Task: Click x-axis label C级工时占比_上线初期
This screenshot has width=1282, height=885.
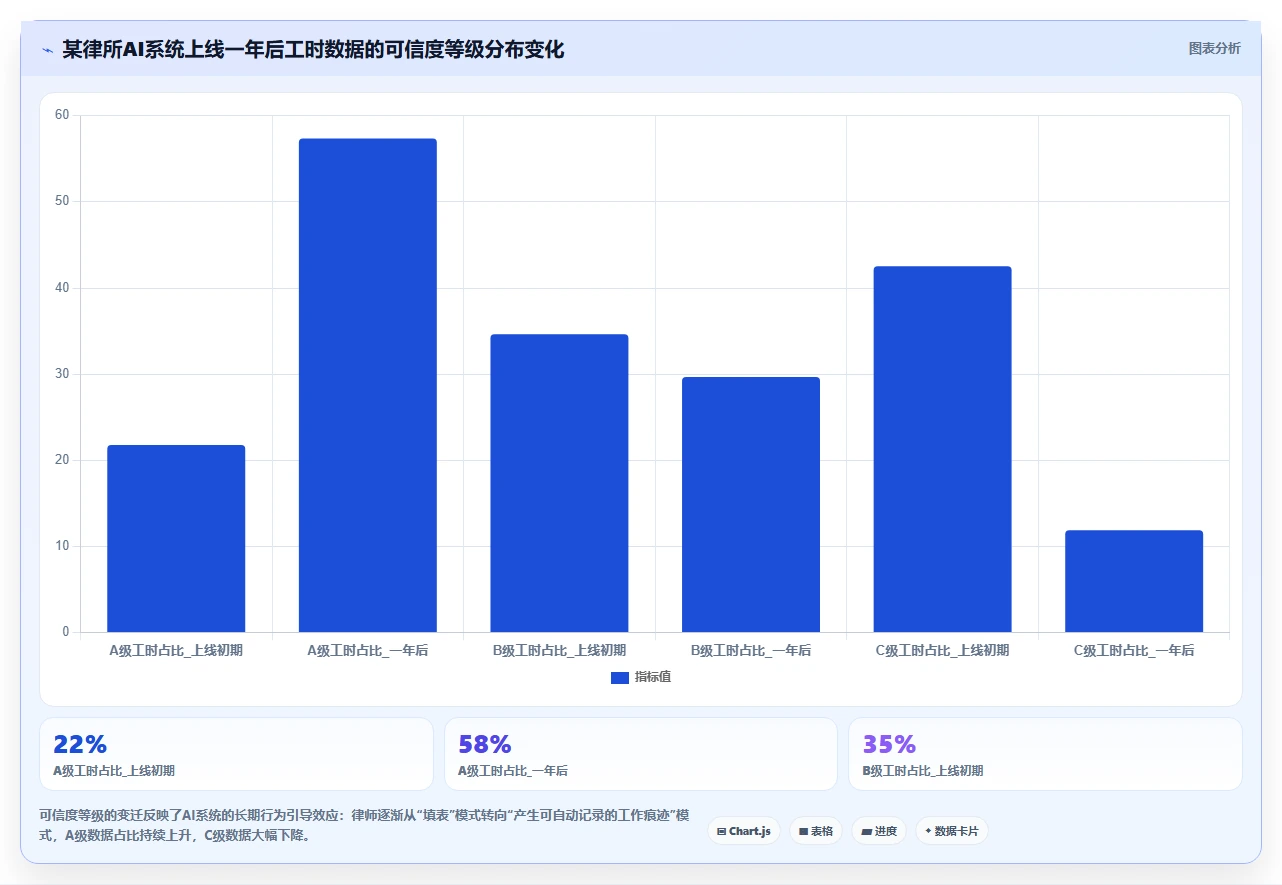Action: coord(942,650)
